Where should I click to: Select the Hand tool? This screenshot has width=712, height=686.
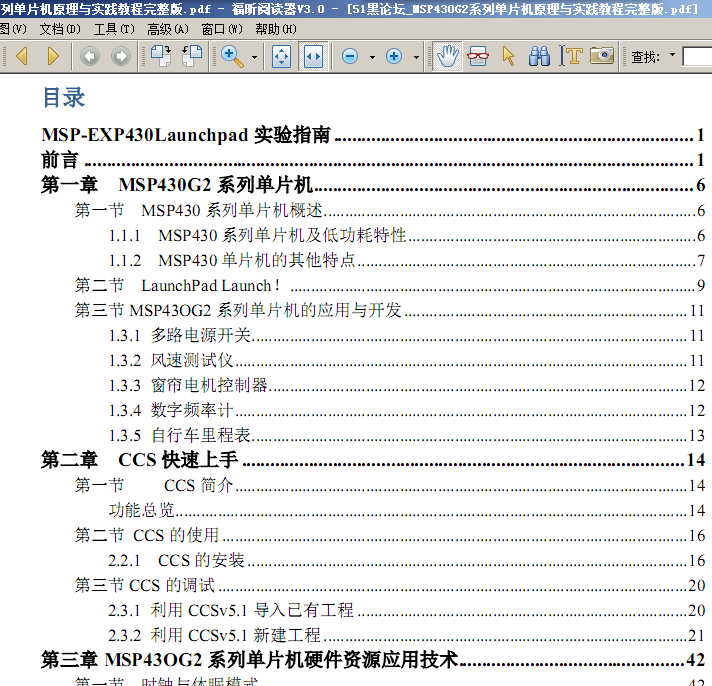[x=447, y=56]
